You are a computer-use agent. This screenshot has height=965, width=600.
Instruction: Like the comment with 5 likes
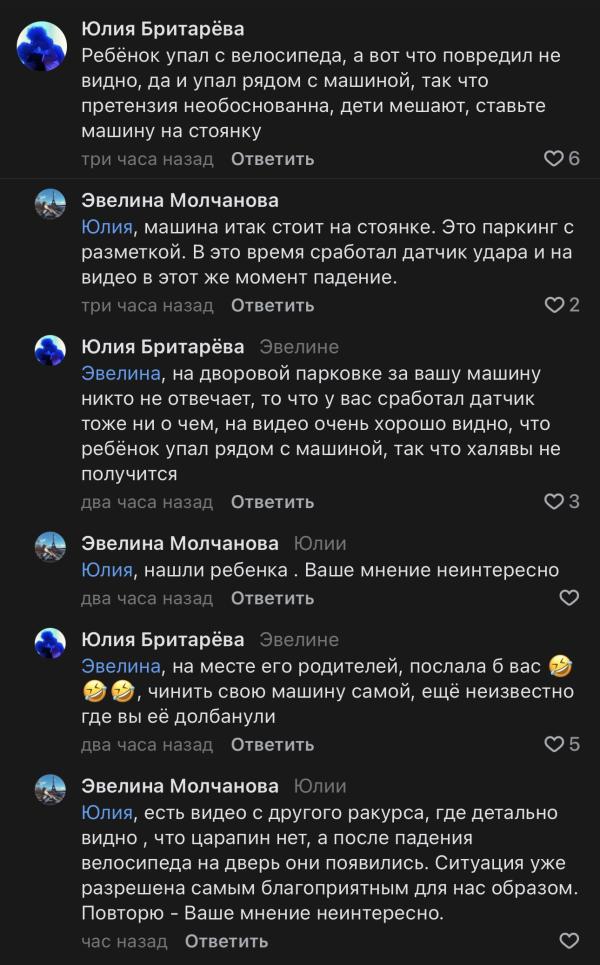pos(554,744)
